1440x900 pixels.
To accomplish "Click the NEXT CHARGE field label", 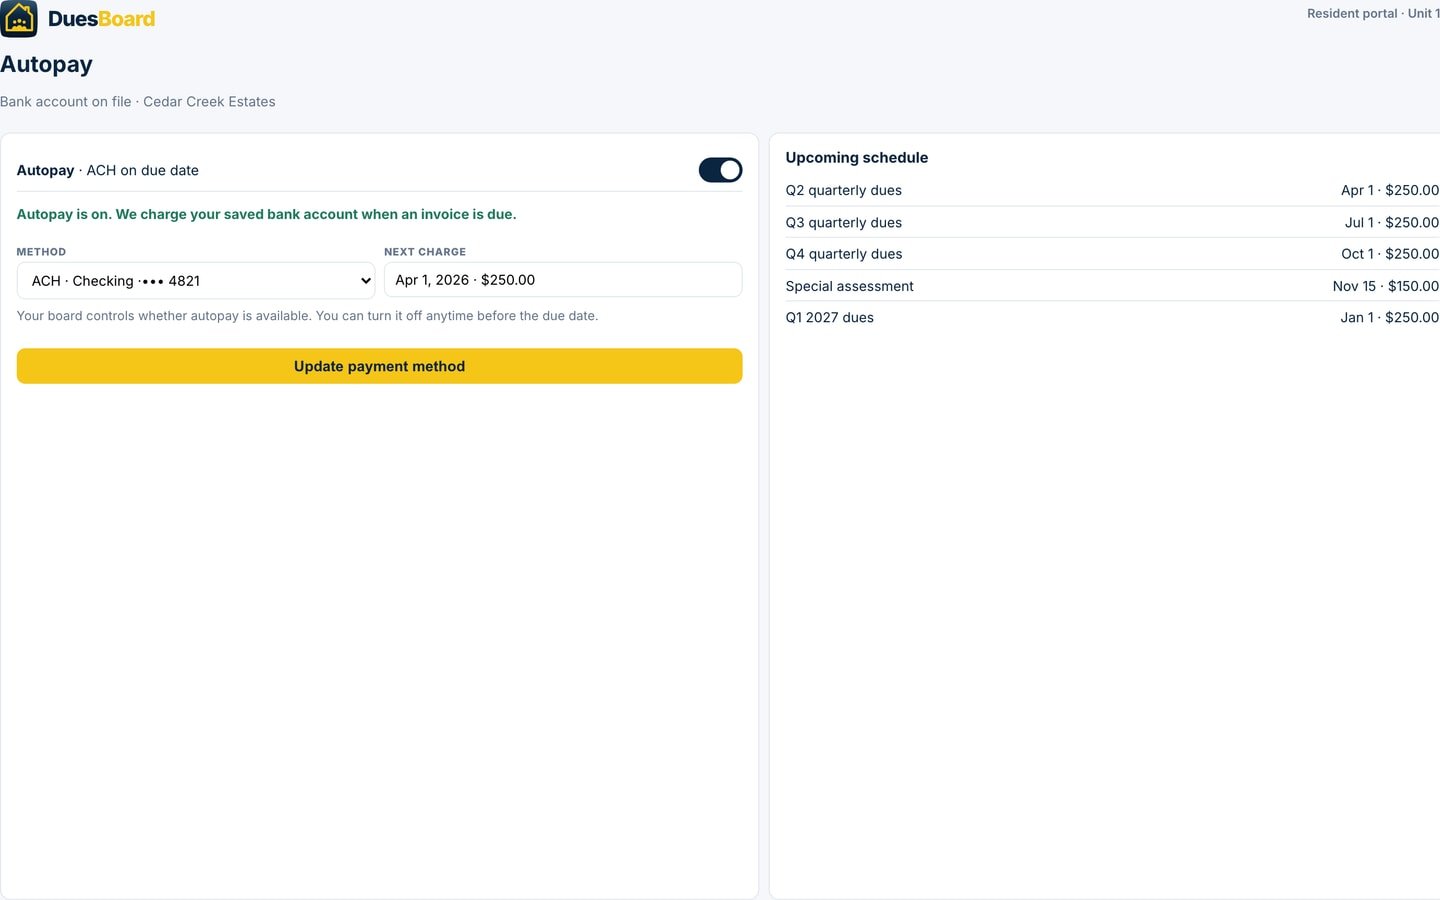I will click(x=425, y=252).
